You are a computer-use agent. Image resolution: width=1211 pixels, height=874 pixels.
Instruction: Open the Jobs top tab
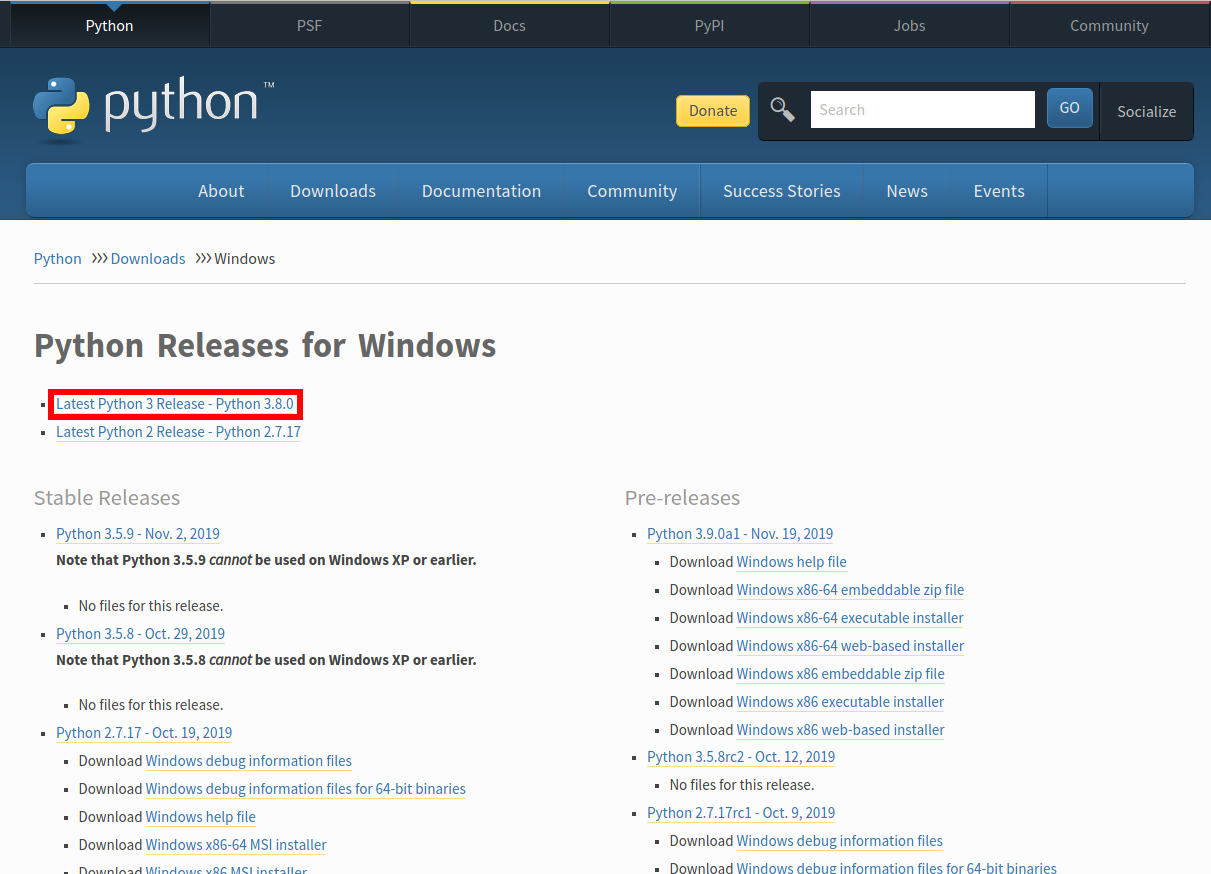tap(909, 25)
